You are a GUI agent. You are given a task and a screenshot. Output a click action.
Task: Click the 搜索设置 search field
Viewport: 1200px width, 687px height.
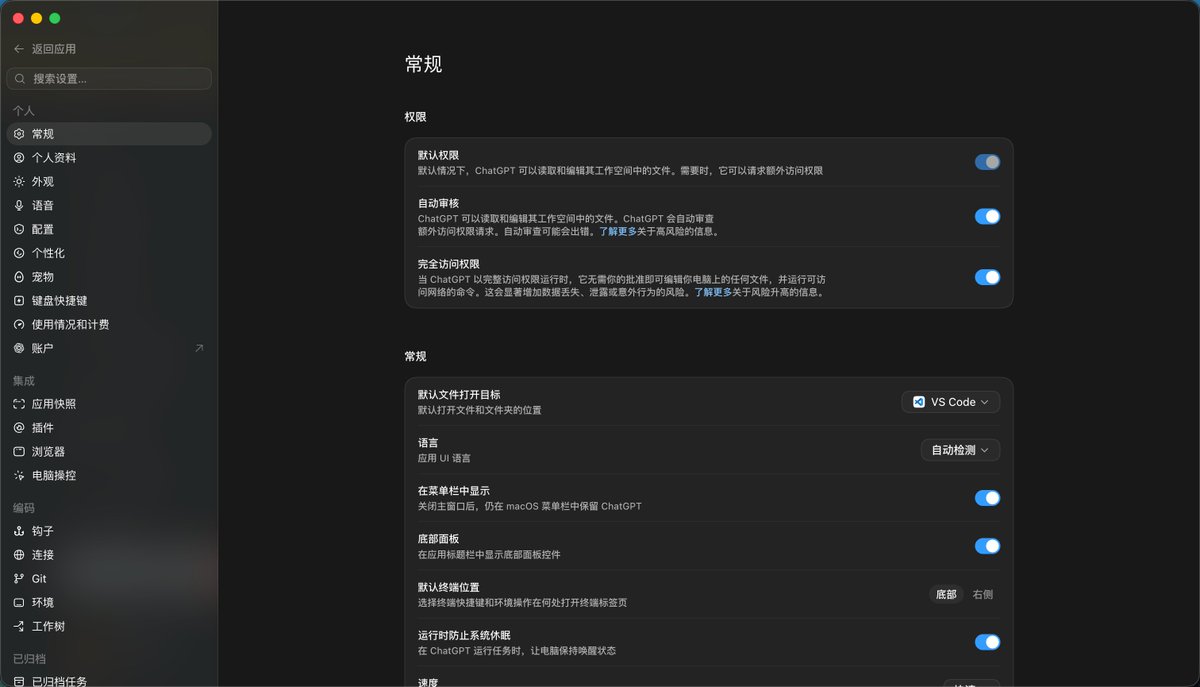[109, 79]
